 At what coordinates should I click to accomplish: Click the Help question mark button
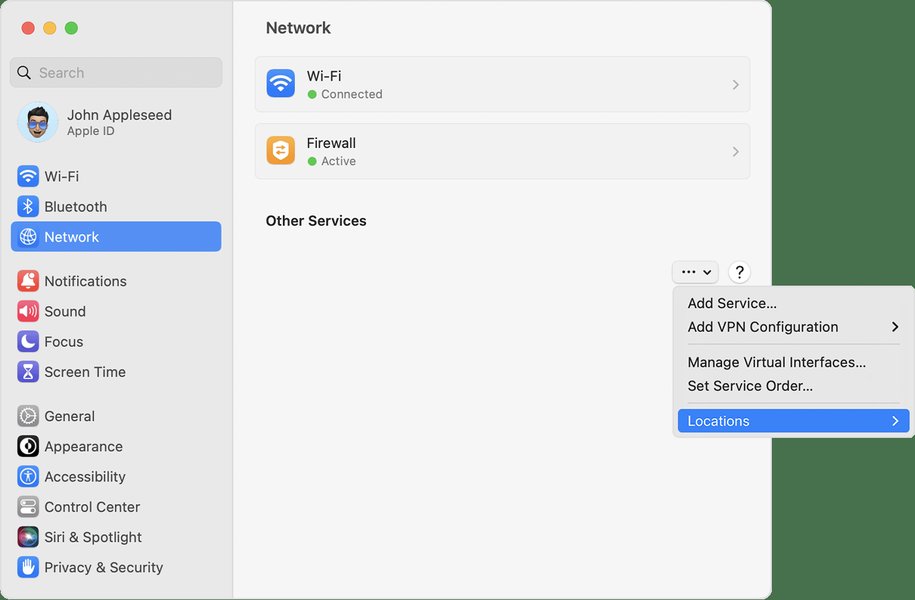coord(738,271)
